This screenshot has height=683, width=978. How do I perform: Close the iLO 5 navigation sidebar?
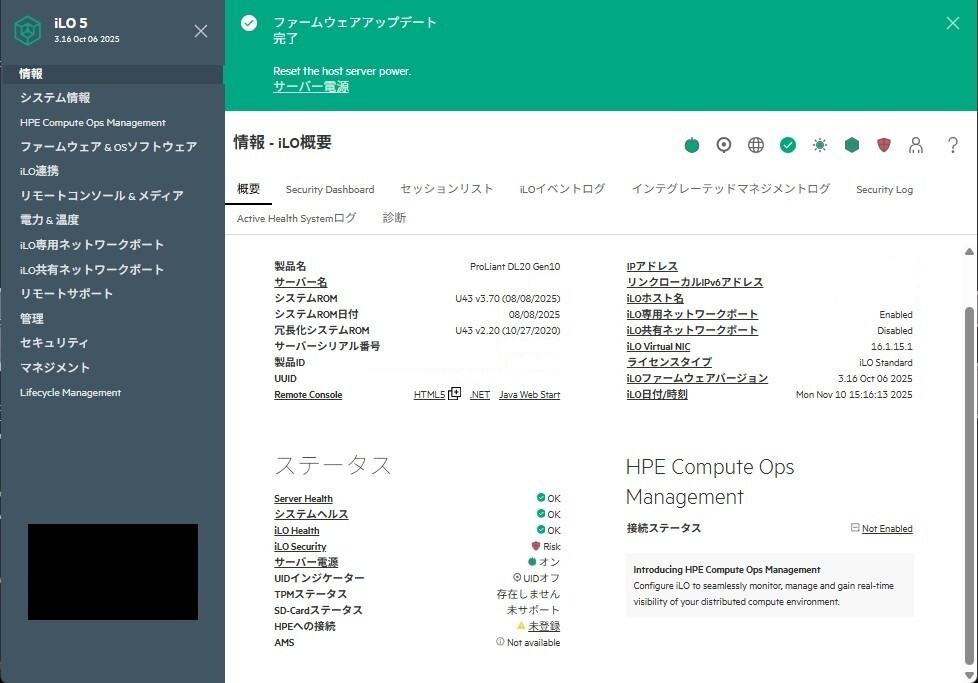coord(201,31)
